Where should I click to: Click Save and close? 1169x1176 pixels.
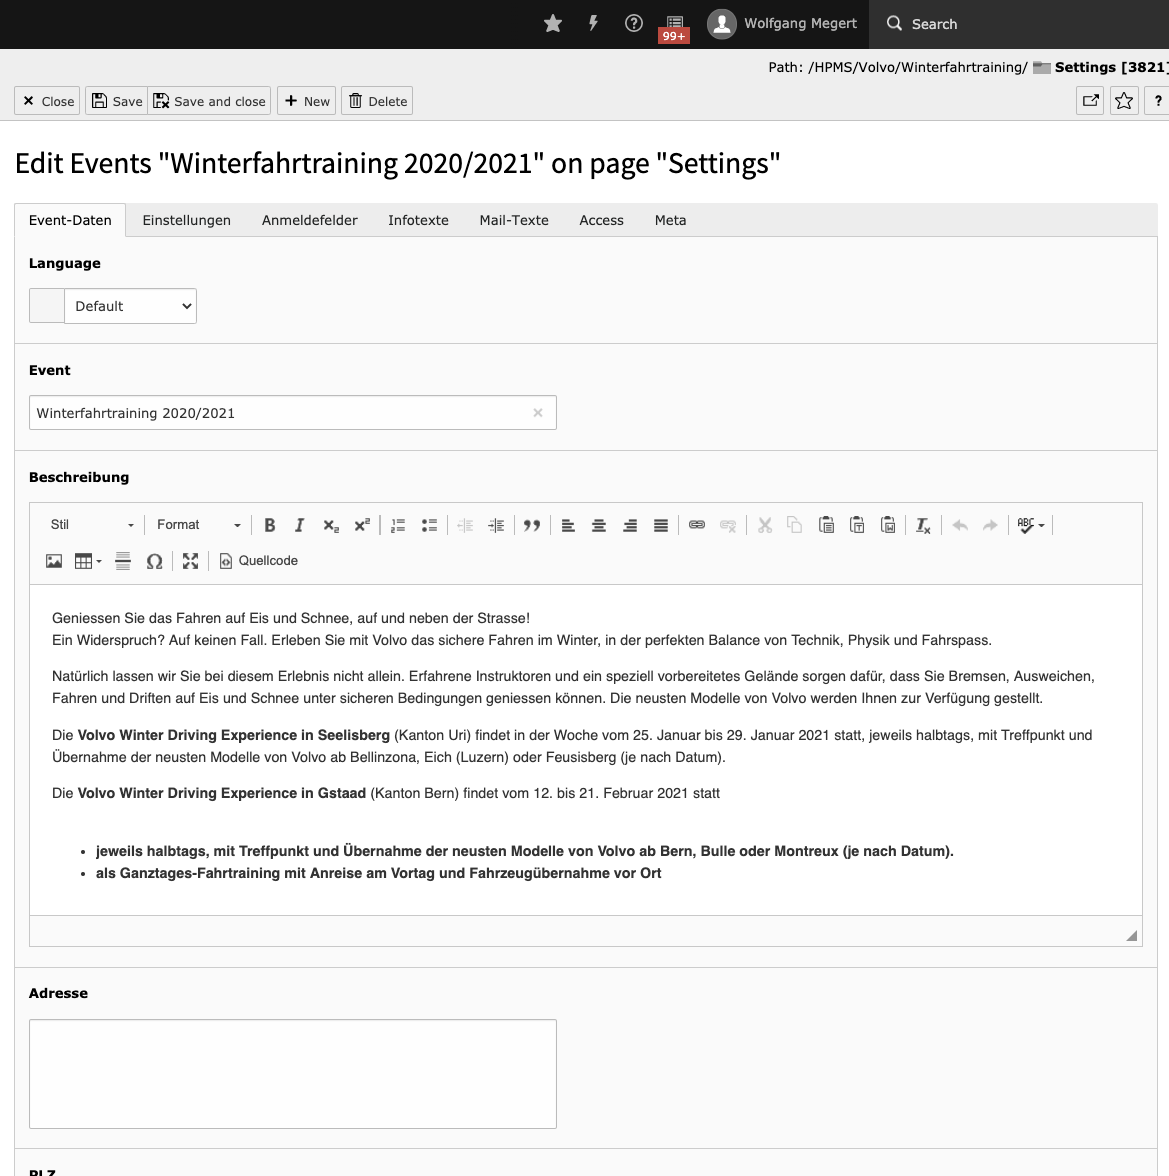coord(209,100)
